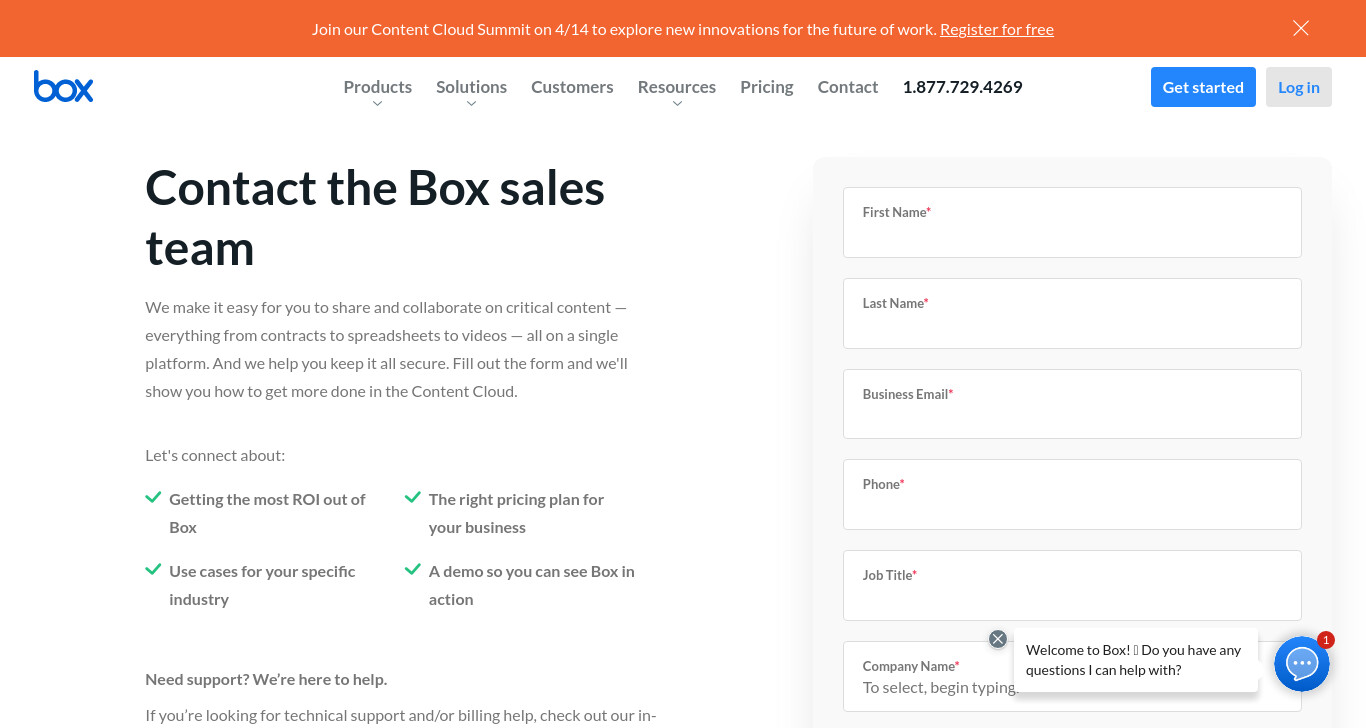Click checkmark beside 'A demo so you can see Box'

tap(412, 569)
